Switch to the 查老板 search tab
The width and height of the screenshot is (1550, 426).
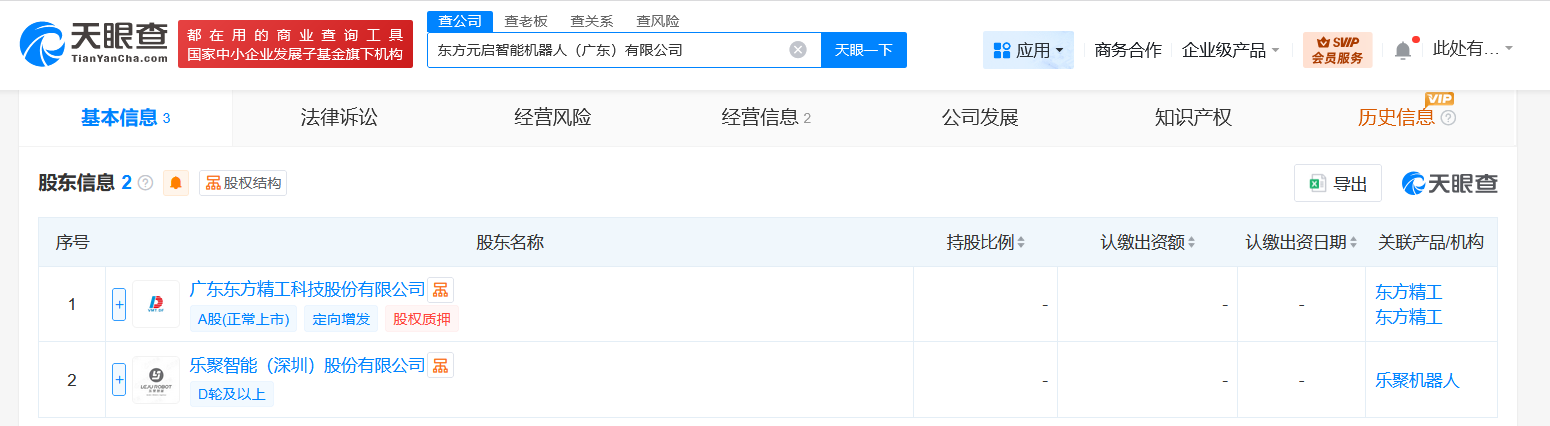(x=524, y=21)
